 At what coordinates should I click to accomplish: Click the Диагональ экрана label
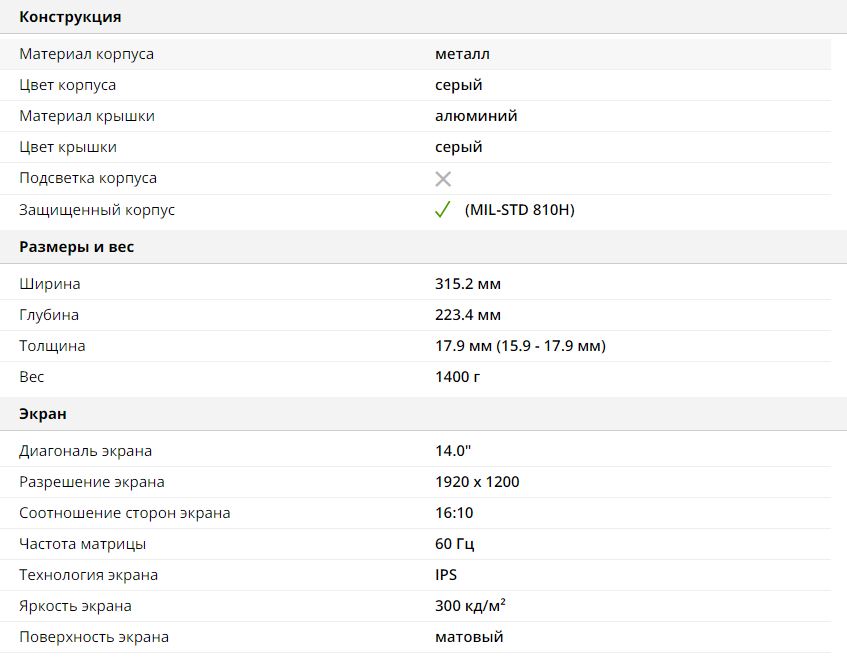86,451
